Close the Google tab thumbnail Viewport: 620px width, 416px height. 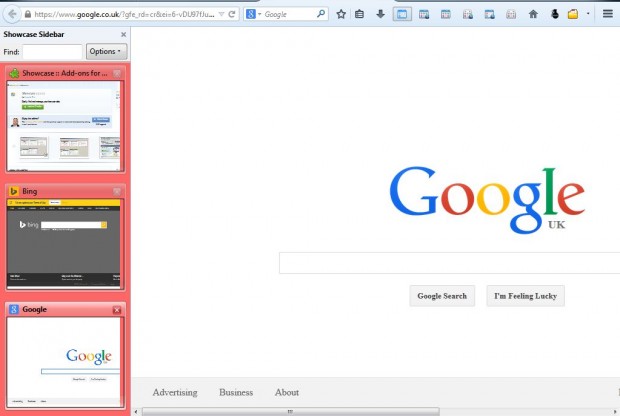(117, 310)
